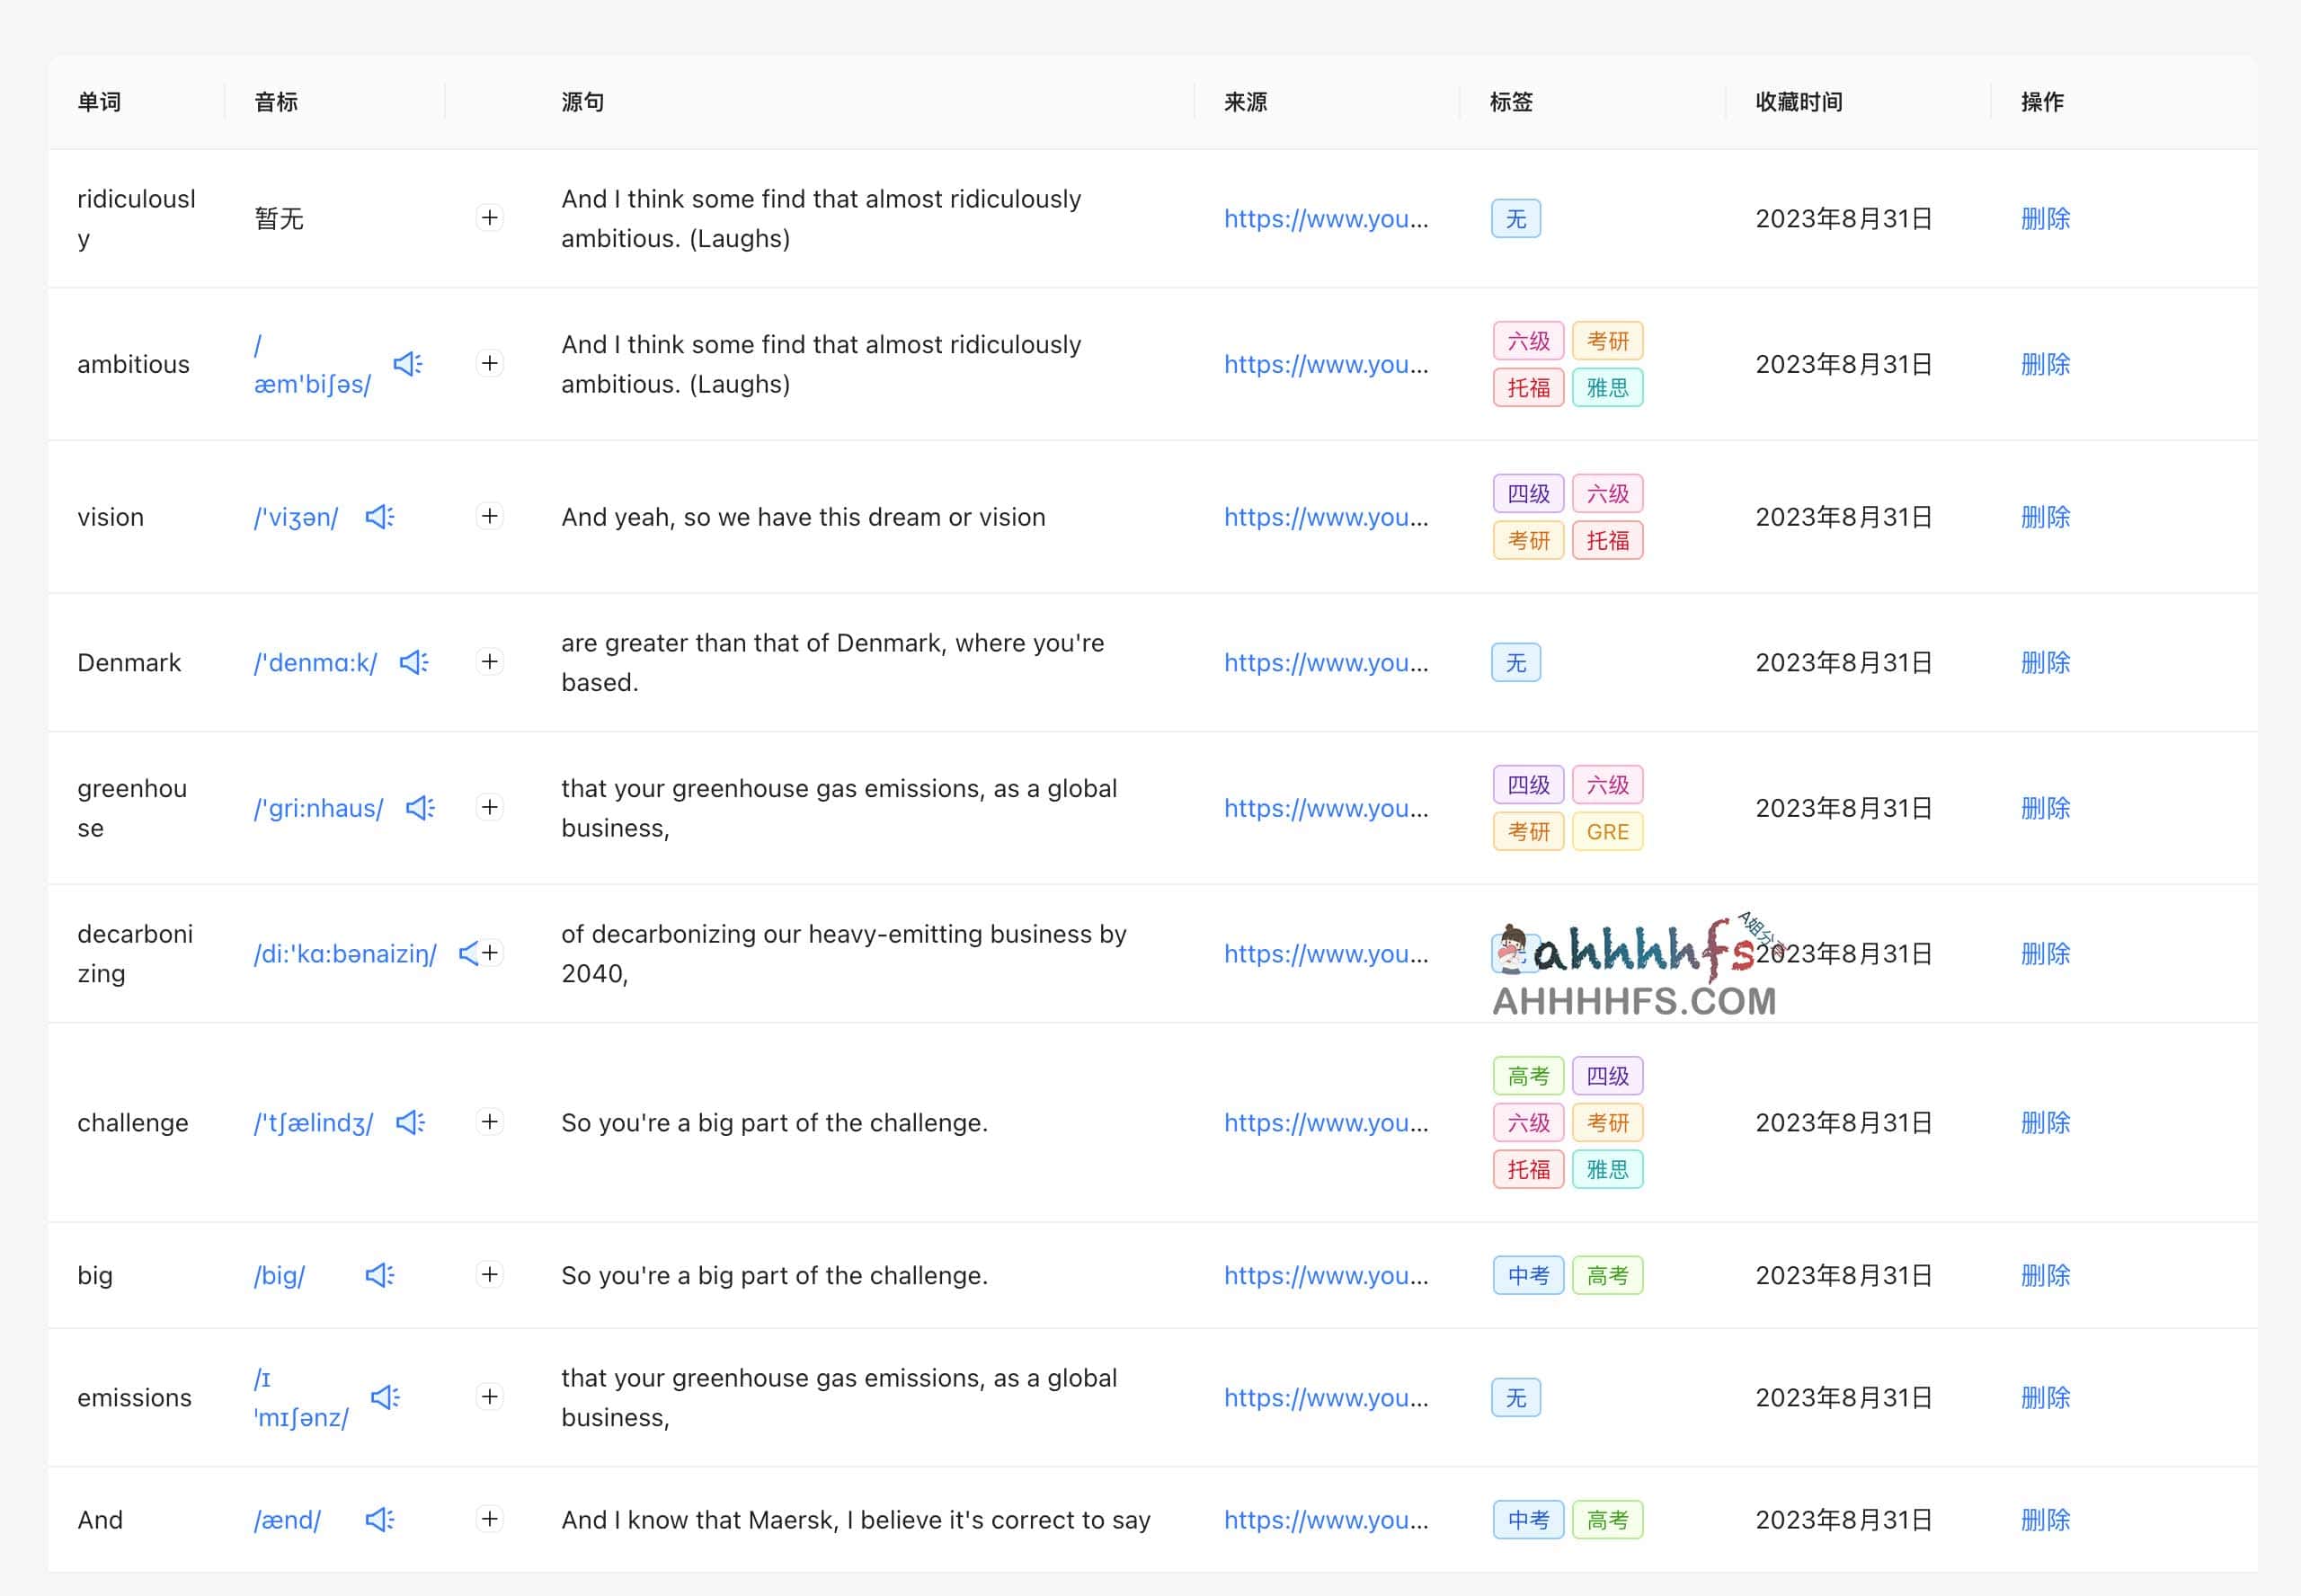Play pronunciation audio for ambitious
2301x1596 pixels.
tap(407, 364)
